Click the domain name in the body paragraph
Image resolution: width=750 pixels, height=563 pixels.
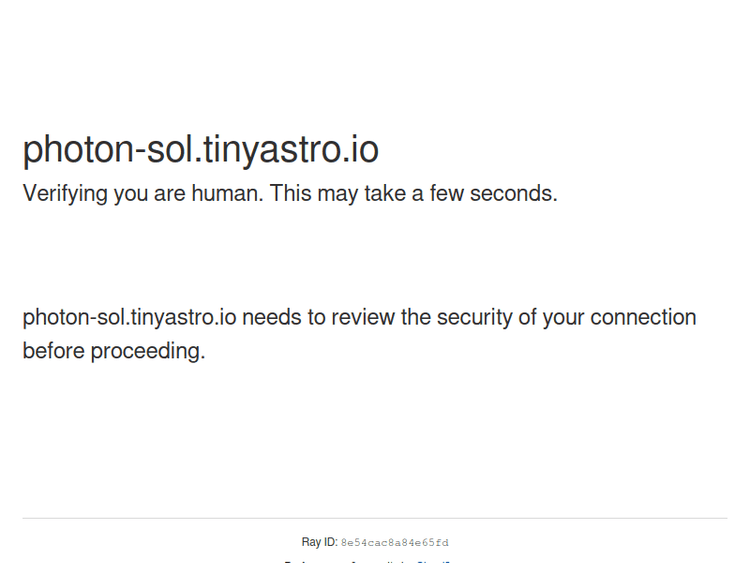[x=129, y=318]
